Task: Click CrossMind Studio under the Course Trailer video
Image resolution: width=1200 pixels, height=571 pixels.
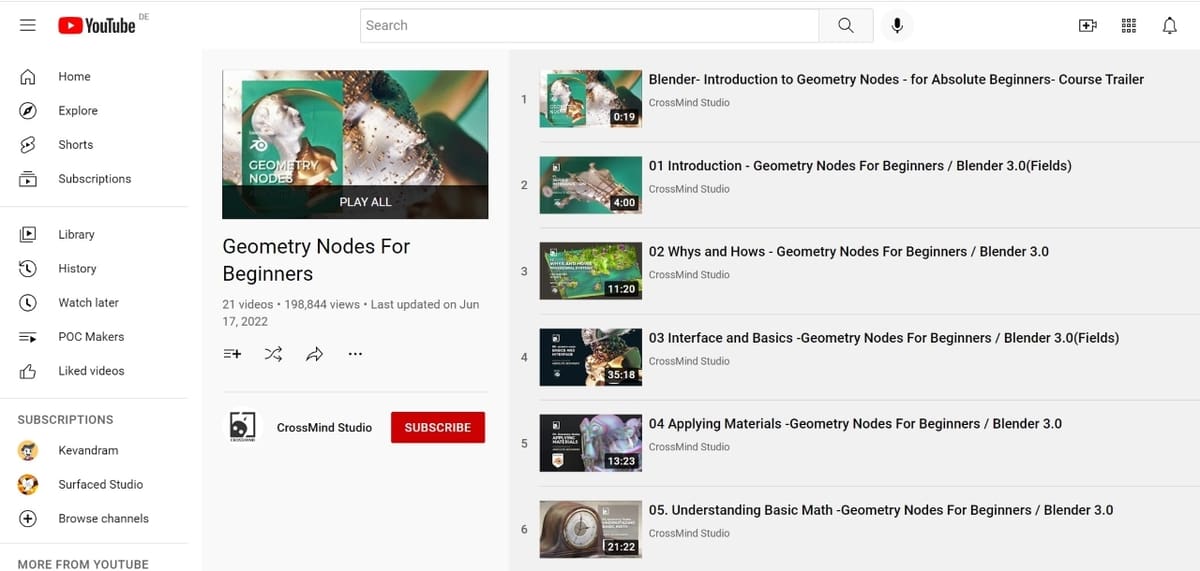Action: coord(689,103)
